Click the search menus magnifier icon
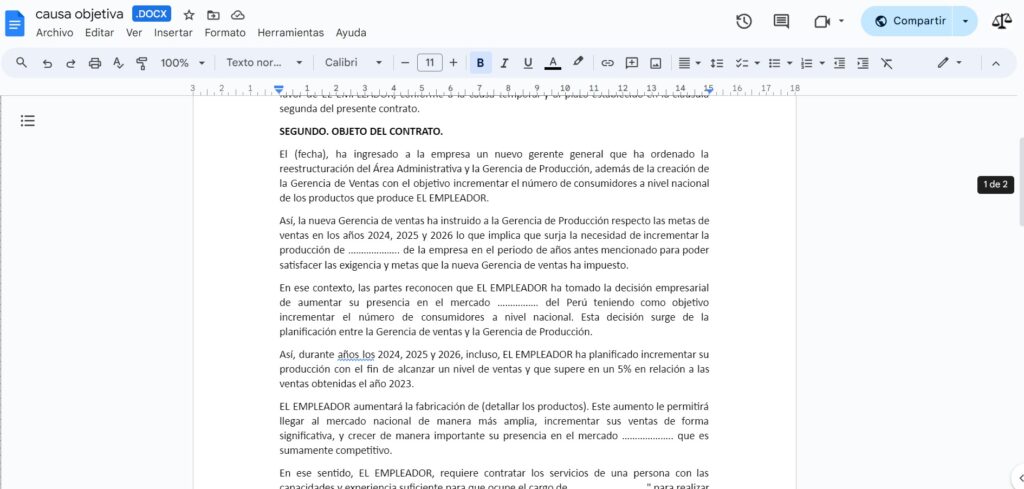The image size is (1024, 489). [x=22, y=63]
